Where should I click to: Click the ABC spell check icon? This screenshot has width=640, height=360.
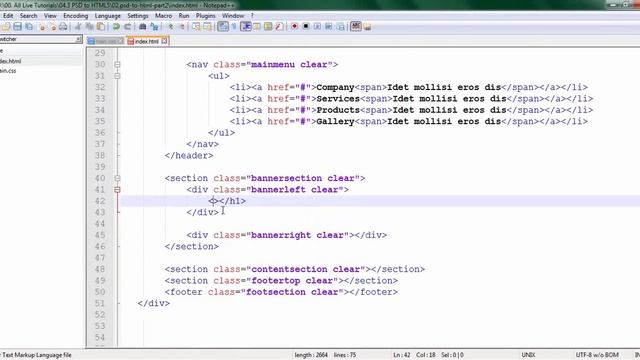click(x=356, y=26)
